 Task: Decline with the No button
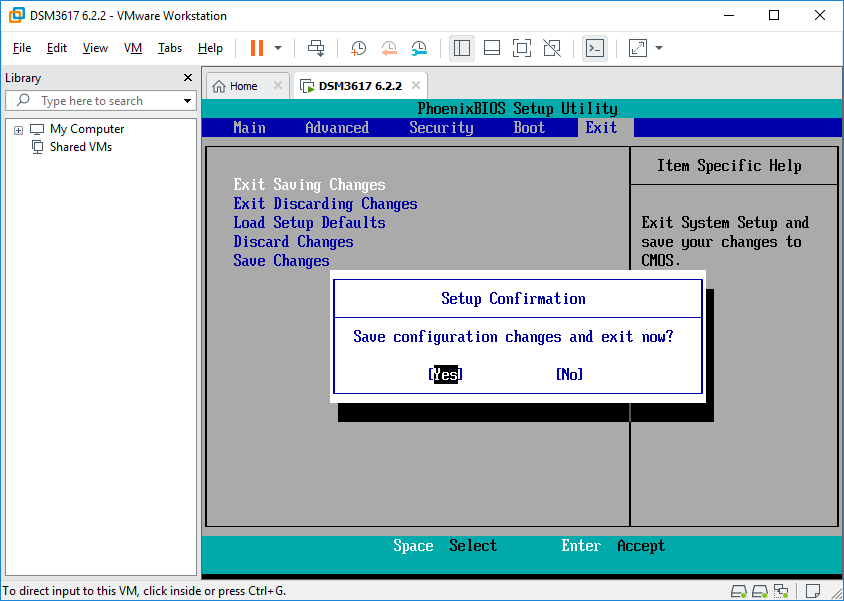pos(569,374)
